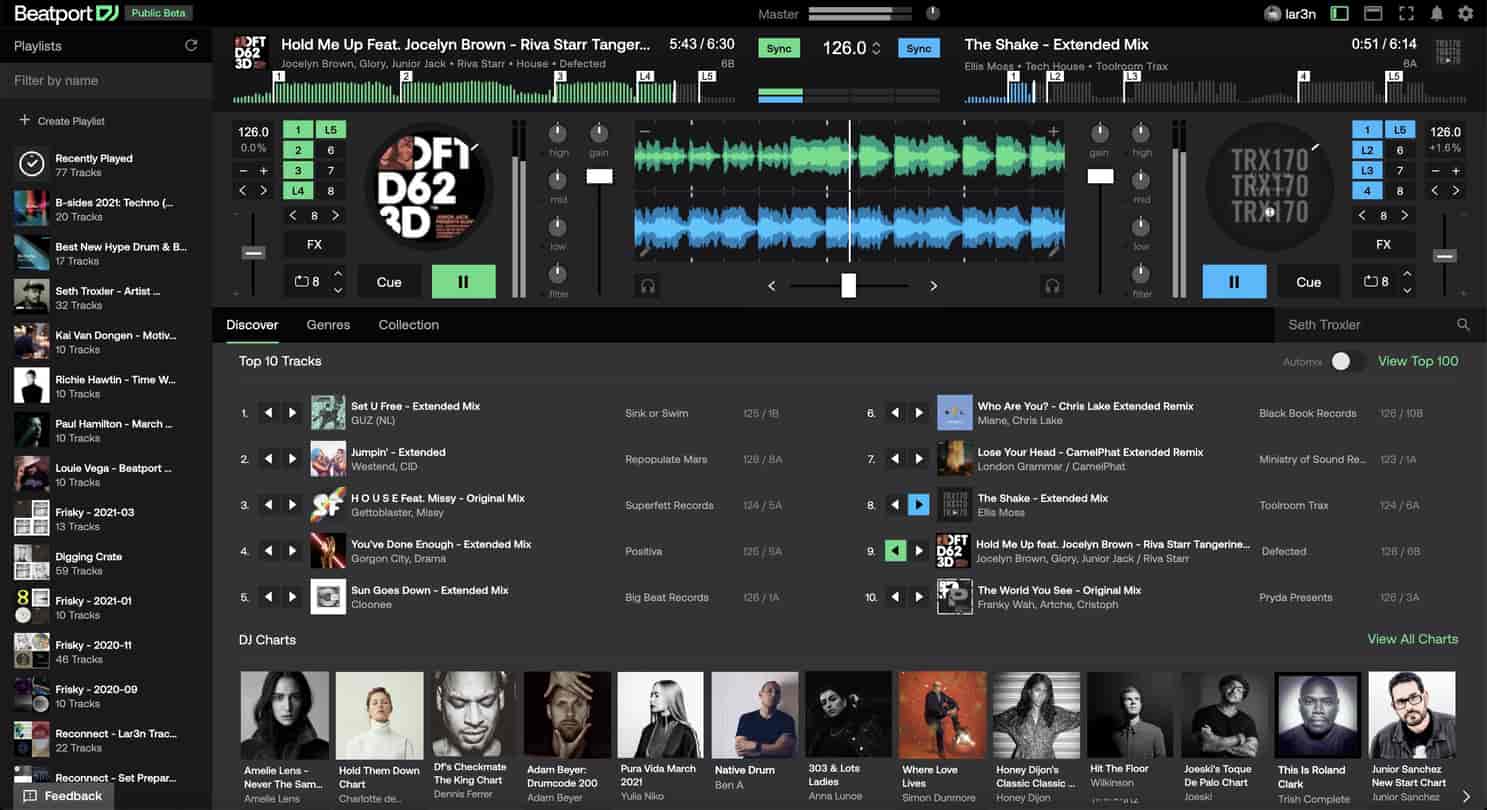Click the next hot cue bank arrow

(x=337, y=214)
